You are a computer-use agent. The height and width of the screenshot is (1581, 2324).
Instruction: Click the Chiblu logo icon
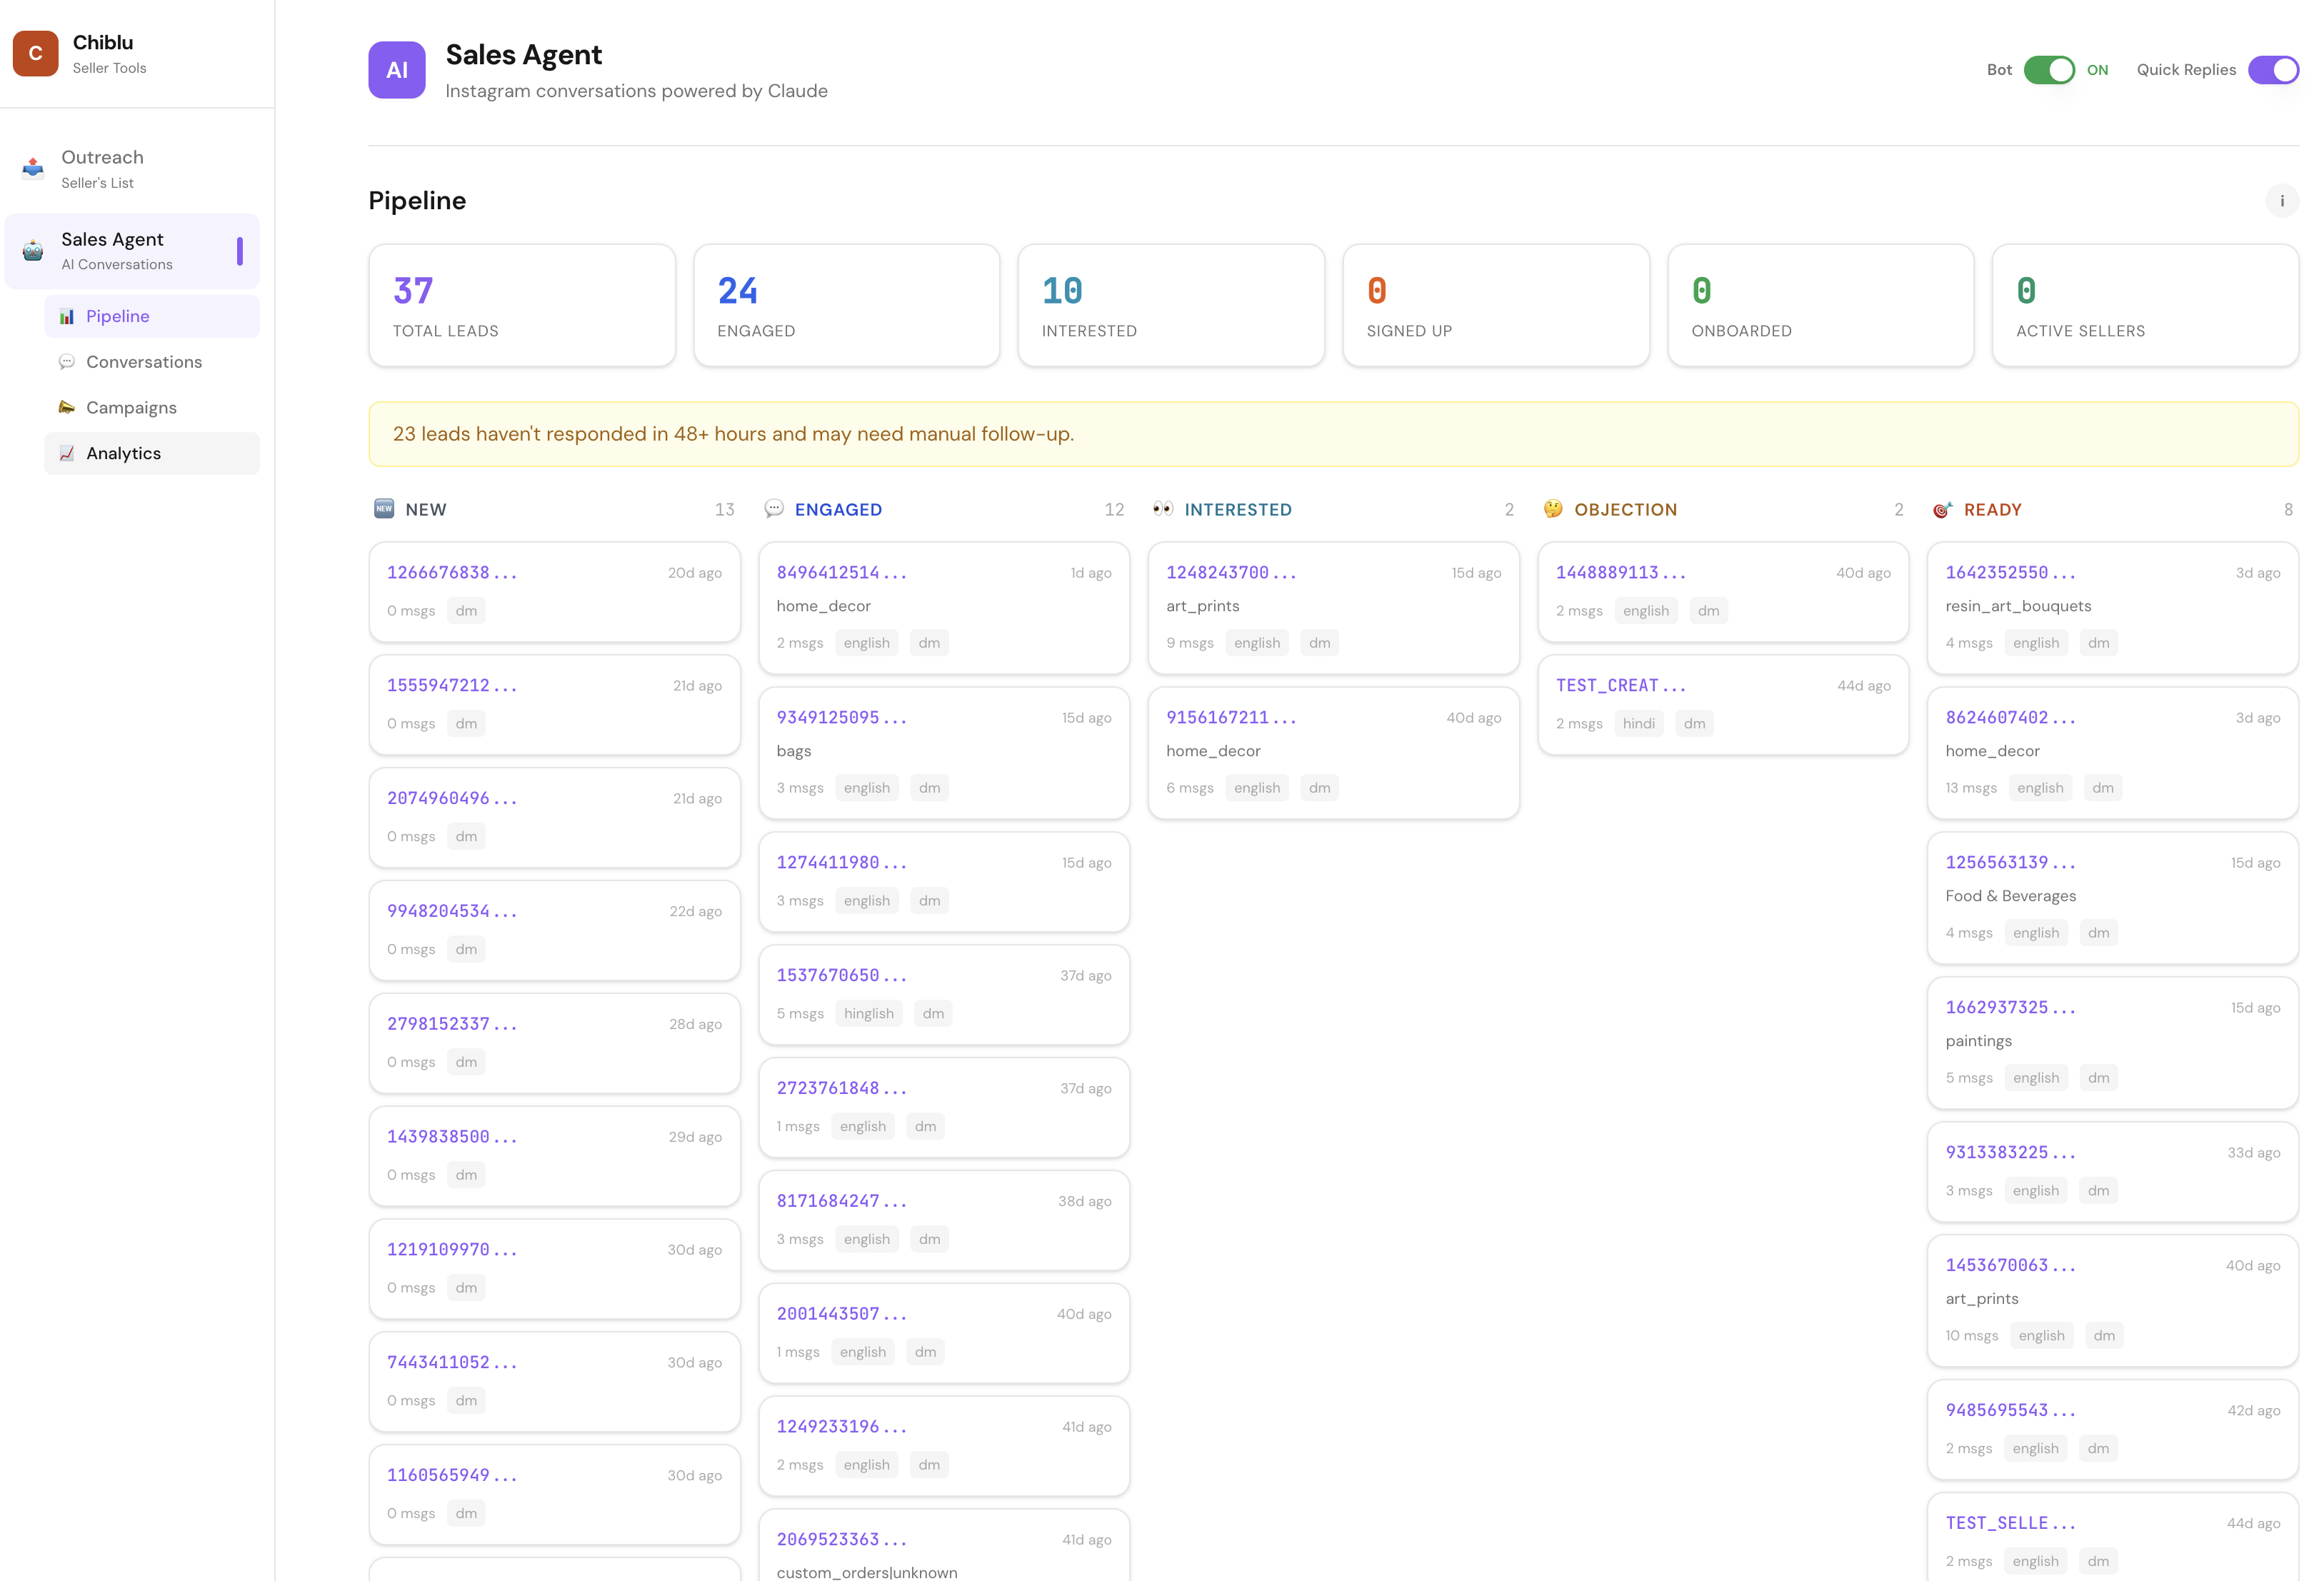pyautogui.click(x=35, y=53)
